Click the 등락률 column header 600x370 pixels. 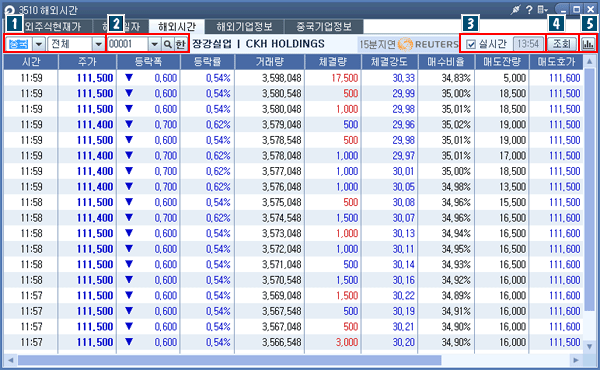click(x=207, y=62)
